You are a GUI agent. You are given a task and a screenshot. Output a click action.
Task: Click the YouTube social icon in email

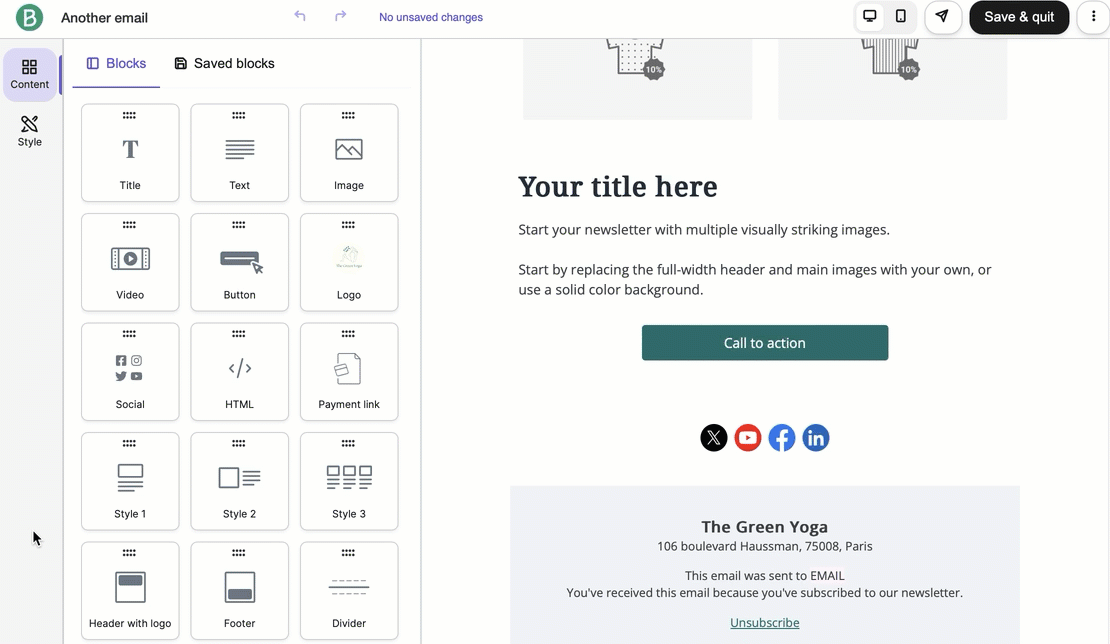(748, 438)
